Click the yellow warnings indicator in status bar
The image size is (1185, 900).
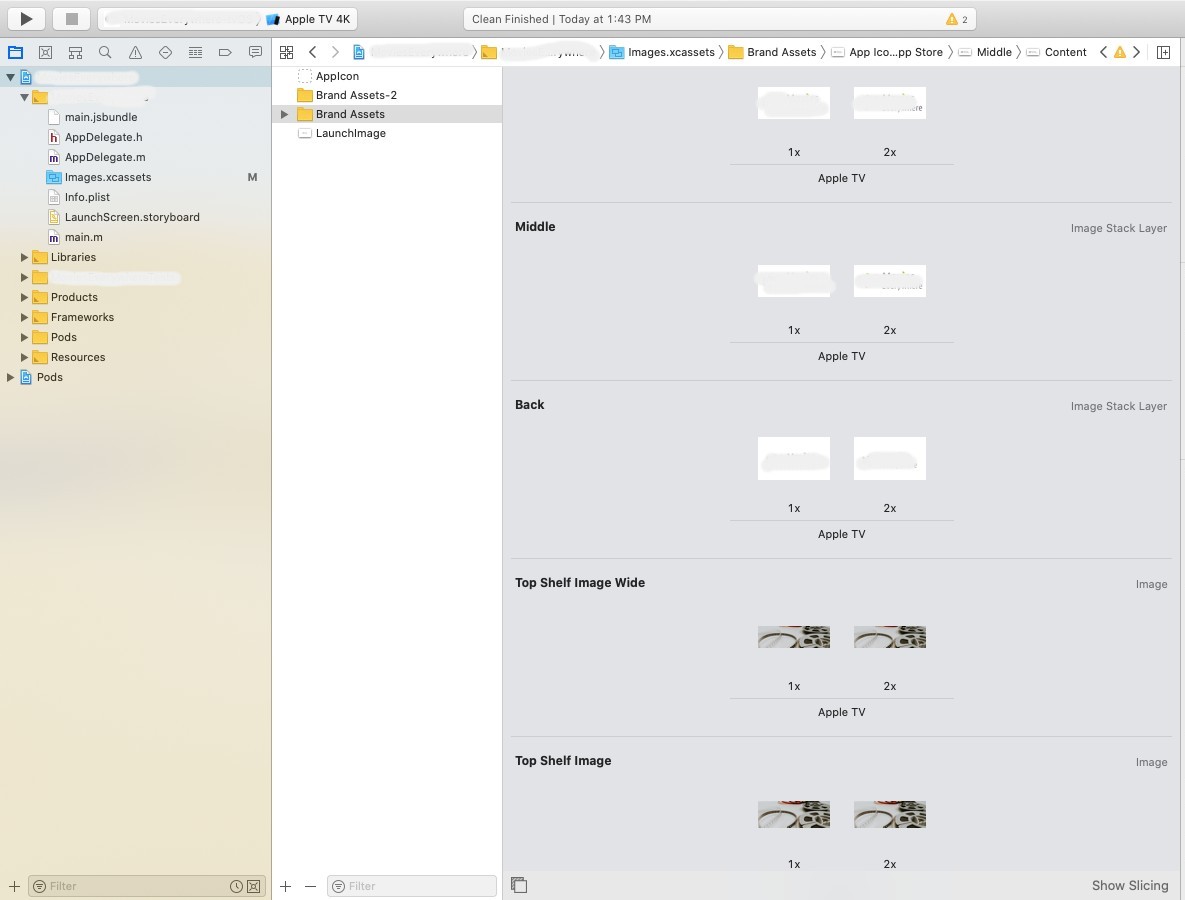click(x=957, y=19)
